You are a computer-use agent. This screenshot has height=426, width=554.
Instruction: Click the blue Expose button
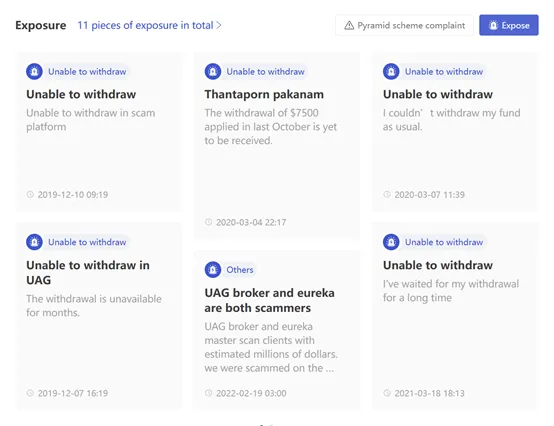coord(509,25)
